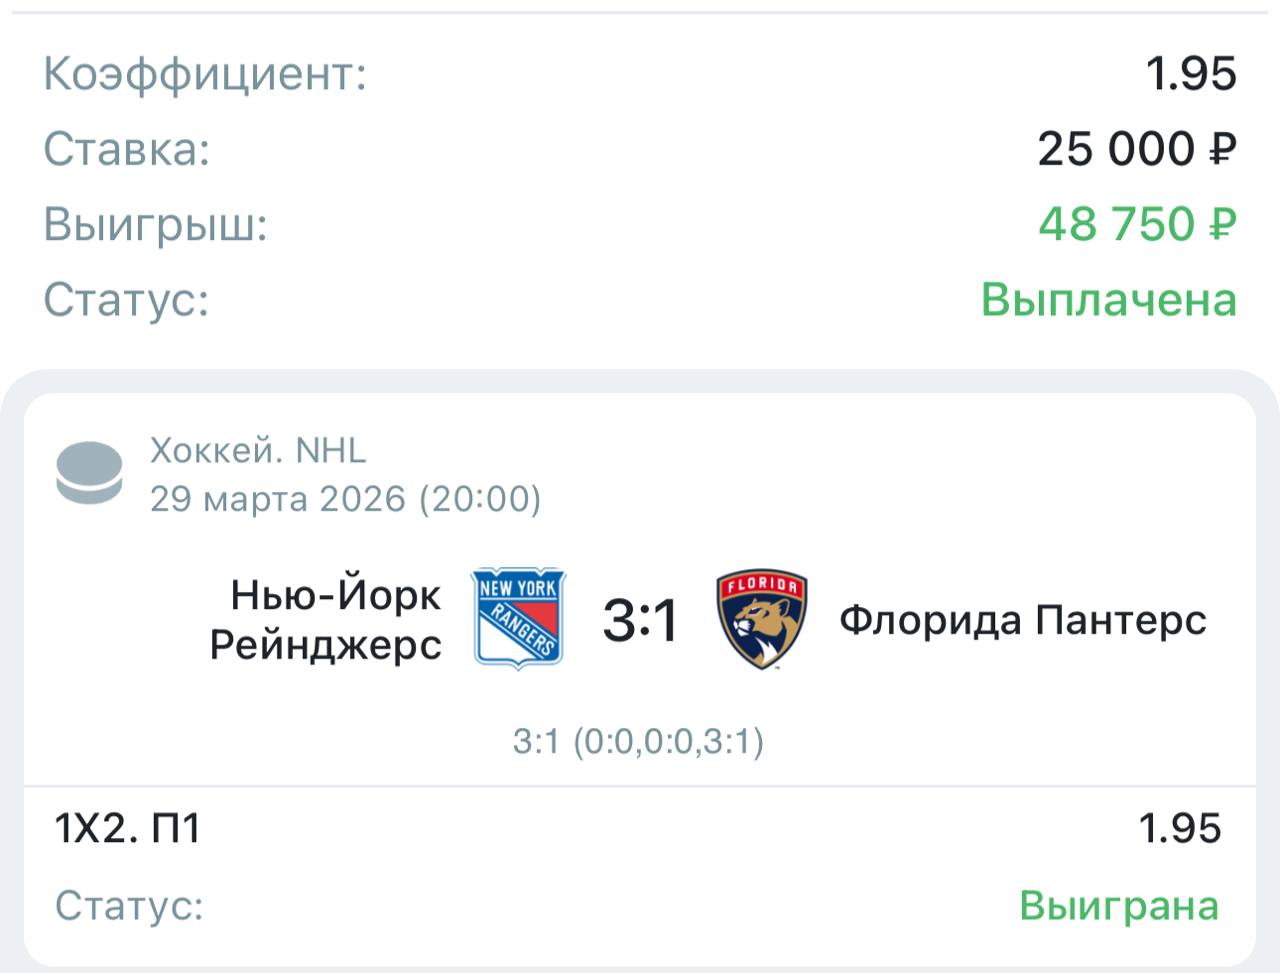1280x973 pixels.
Task: Tap the 1.95 value beside Коэффициент
Action: click(1191, 74)
